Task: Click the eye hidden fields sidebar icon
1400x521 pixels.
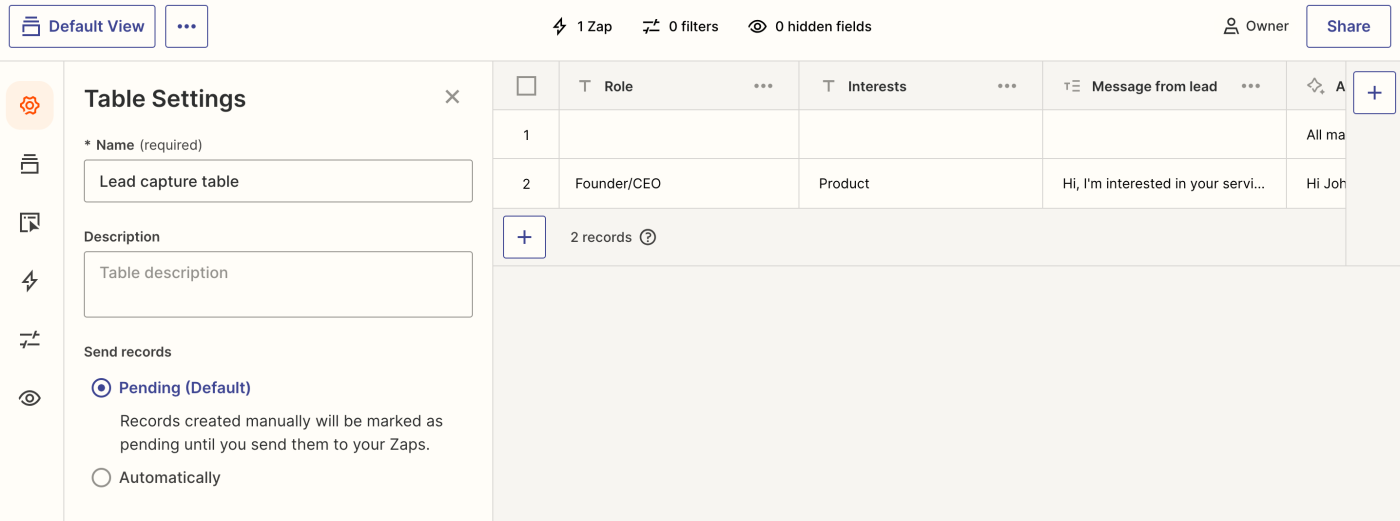Action: 30,398
